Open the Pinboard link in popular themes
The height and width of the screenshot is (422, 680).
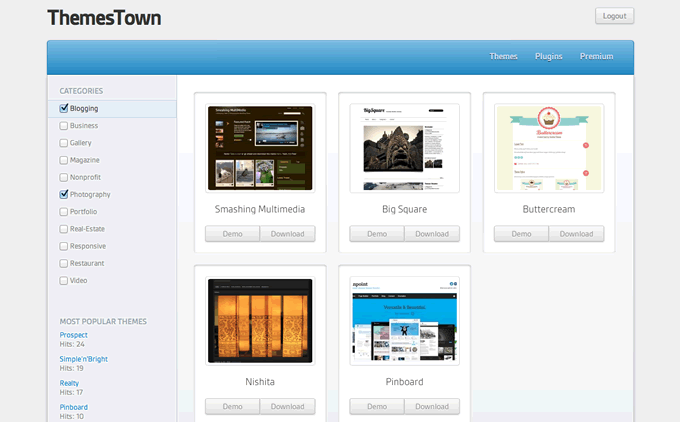point(74,407)
